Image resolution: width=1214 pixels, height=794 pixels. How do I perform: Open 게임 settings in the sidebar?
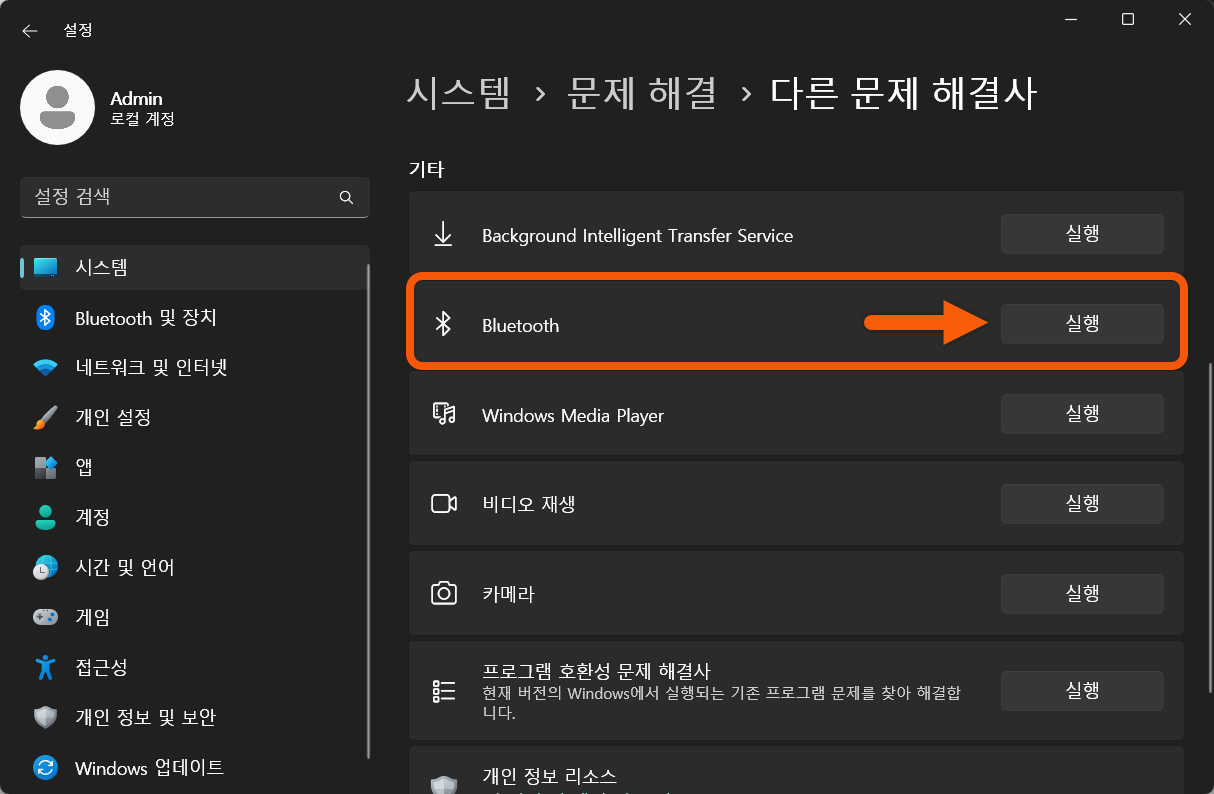[194, 617]
